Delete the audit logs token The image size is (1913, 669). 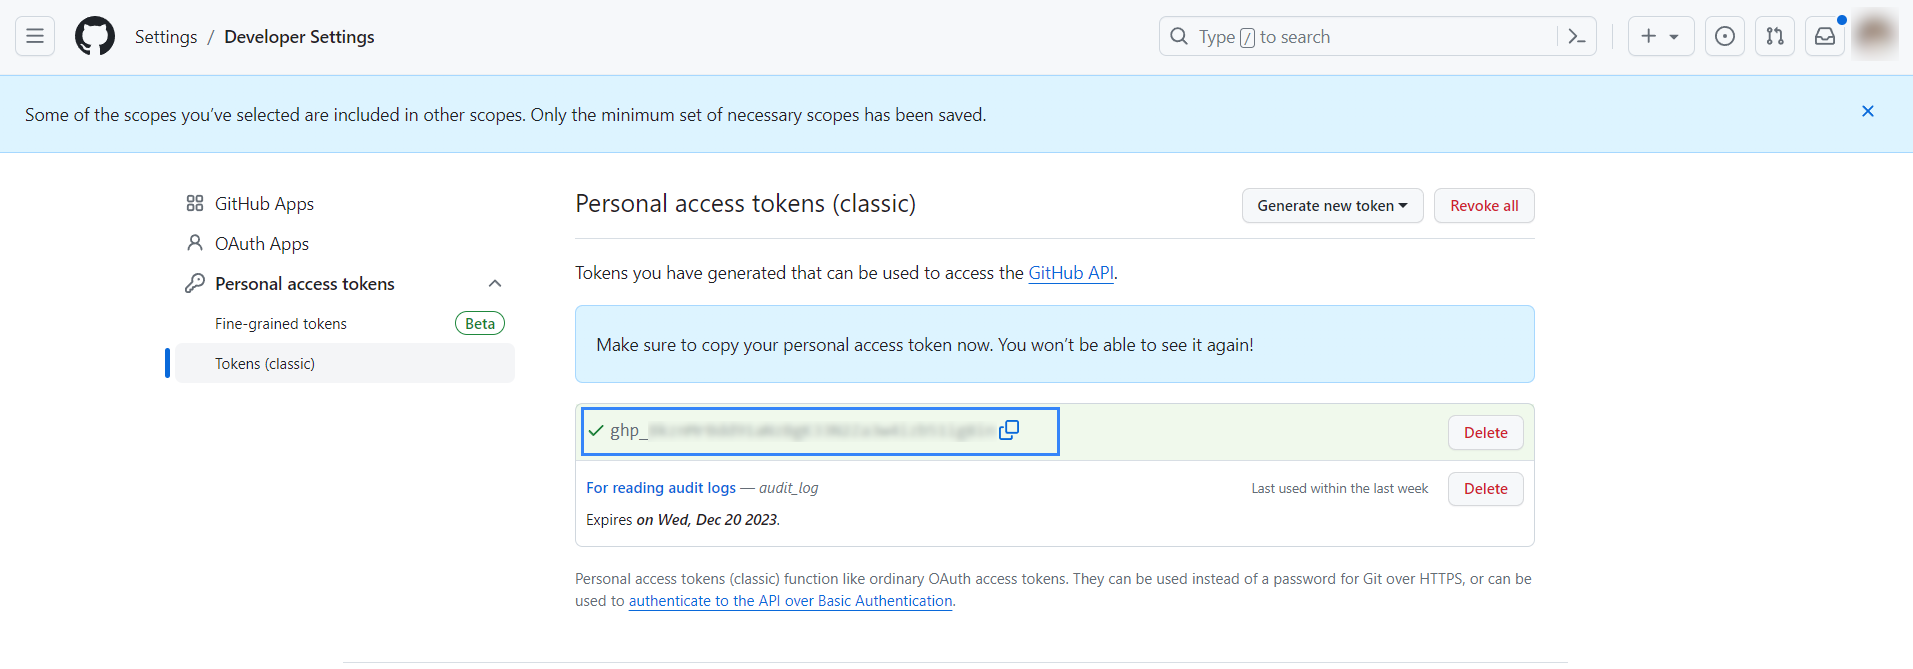(x=1485, y=489)
